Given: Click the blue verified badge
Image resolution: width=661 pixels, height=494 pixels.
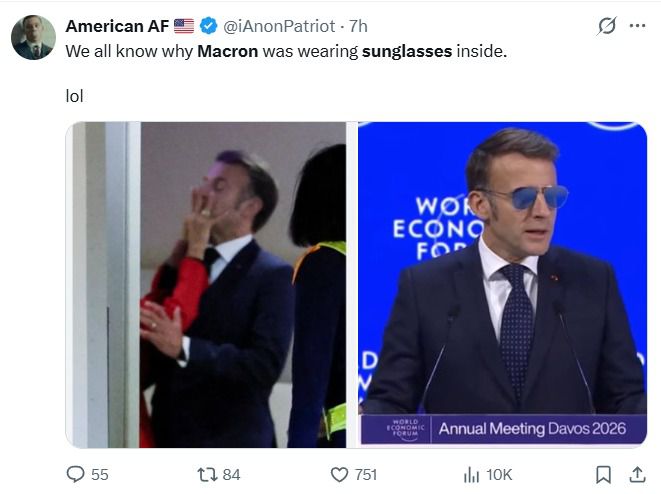Looking at the screenshot, I should coord(209,26).
